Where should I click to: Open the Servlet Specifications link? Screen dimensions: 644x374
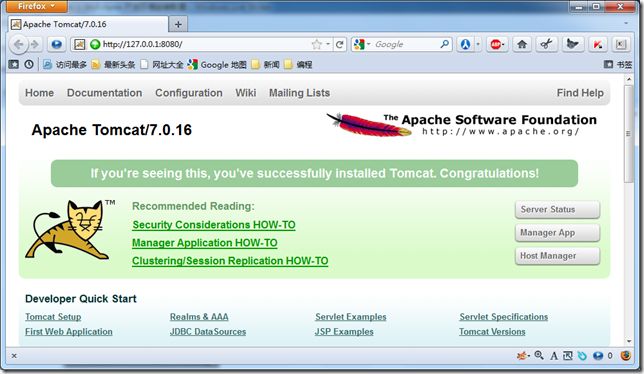tap(504, 317)
